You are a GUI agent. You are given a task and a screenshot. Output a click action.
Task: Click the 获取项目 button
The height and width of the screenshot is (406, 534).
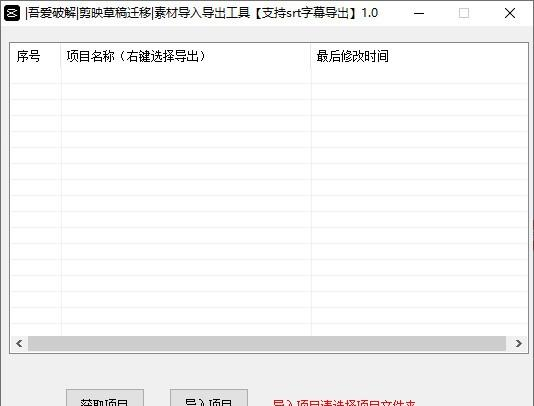[105, 398]
